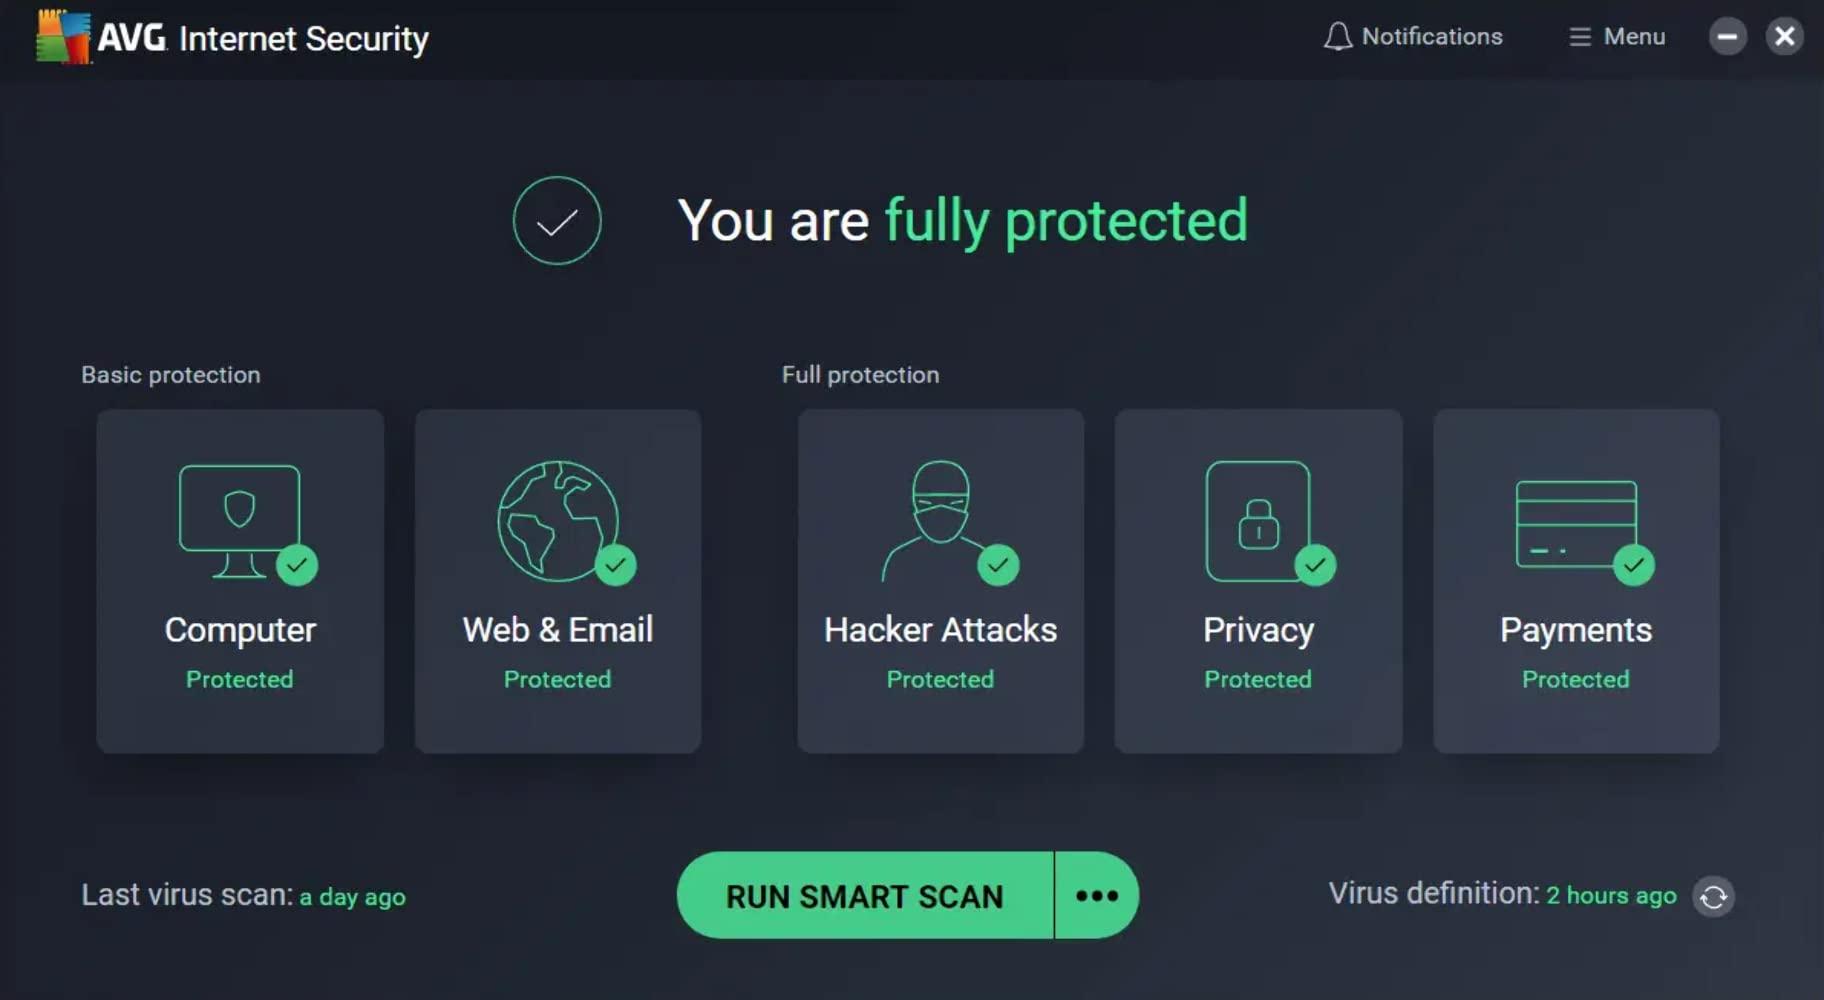The height and width of the screenshot is (1000, 1824).
Task: Click the green protection status checkmark circle
Action: tap(557, 220)
